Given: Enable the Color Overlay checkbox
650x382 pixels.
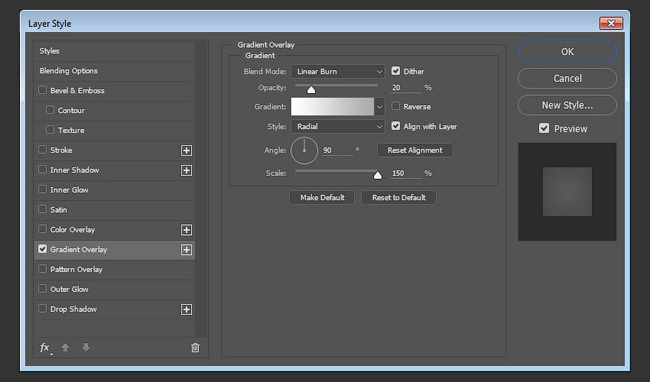Looking at the screenshot, I should coord(42,229).
